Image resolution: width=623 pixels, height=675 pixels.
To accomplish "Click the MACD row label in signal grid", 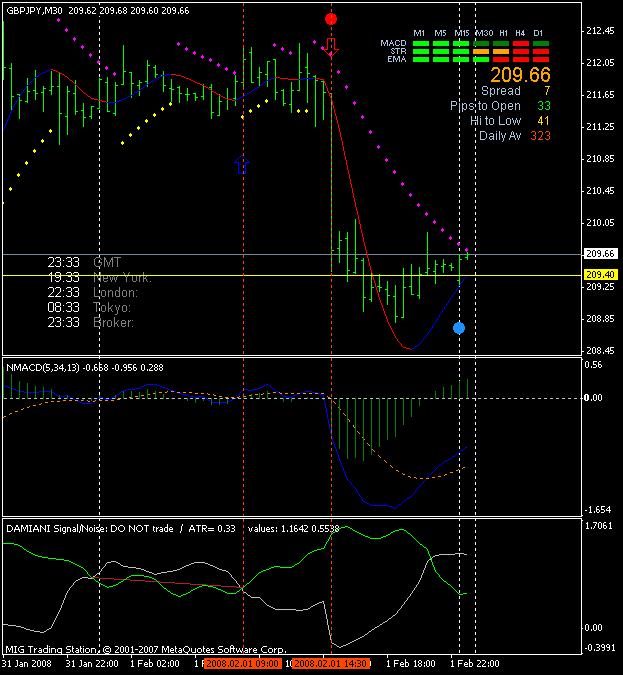I will point(393,43).
